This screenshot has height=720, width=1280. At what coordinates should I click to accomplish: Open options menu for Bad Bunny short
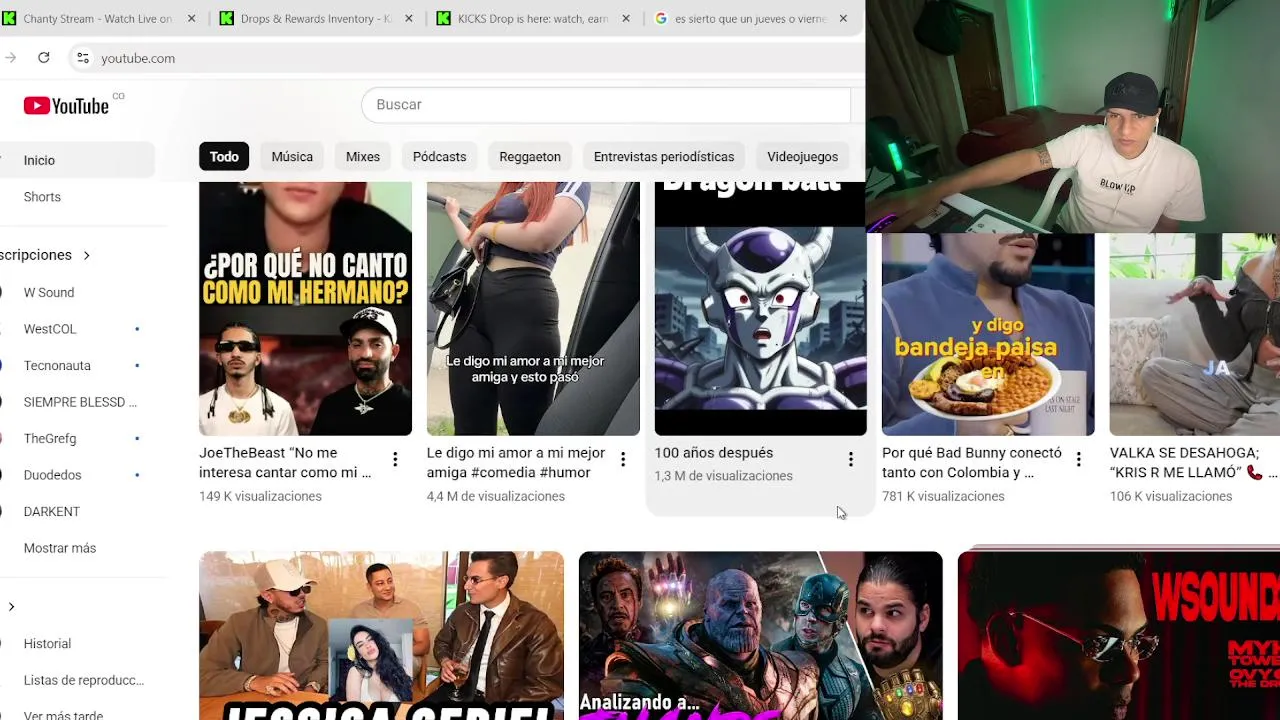click(x=1078, y=460)
